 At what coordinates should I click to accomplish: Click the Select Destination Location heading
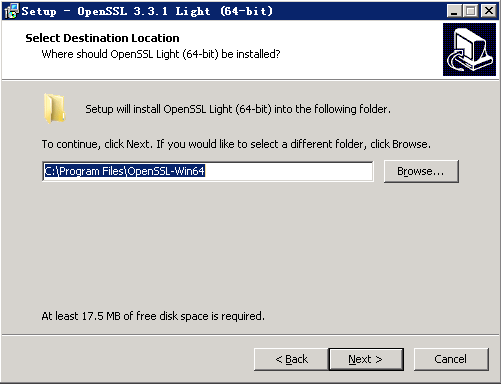point(102,38)
